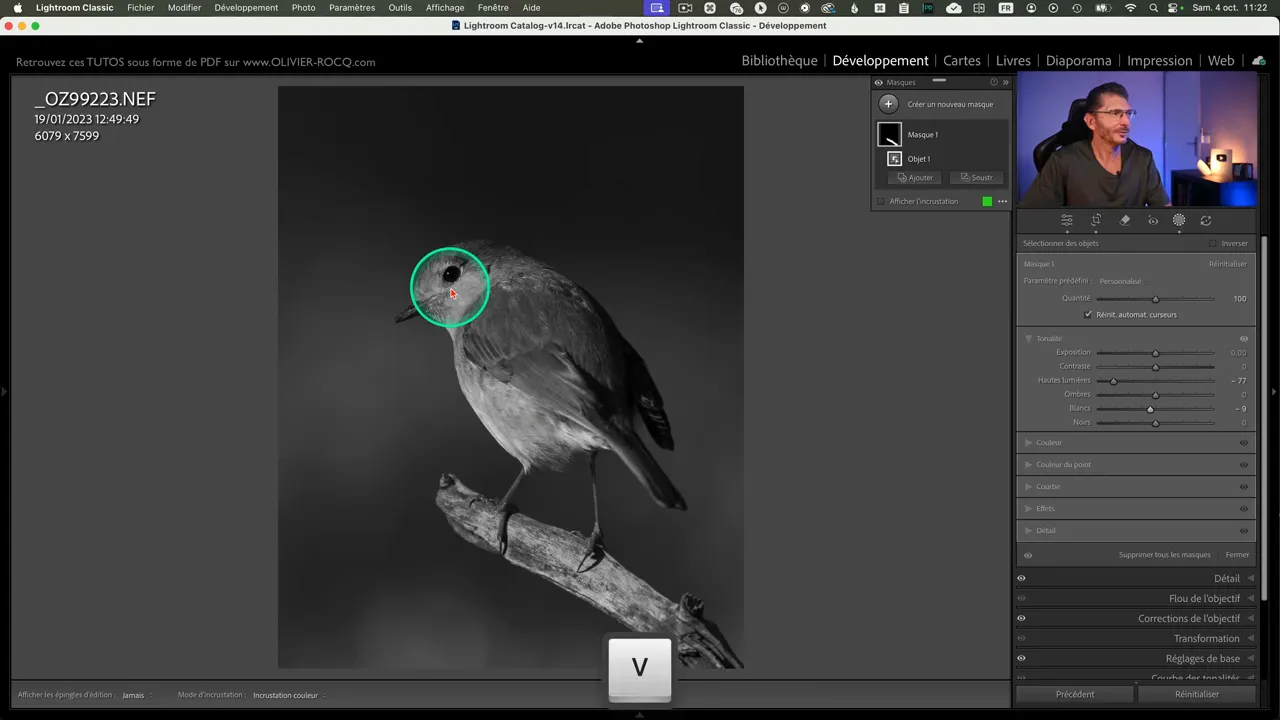The height and width of the screenshot is (720, 1280).
Task: Click the Edit sliders icon in tool strip
Action: pyautogui.click(x=1067, y=221)
